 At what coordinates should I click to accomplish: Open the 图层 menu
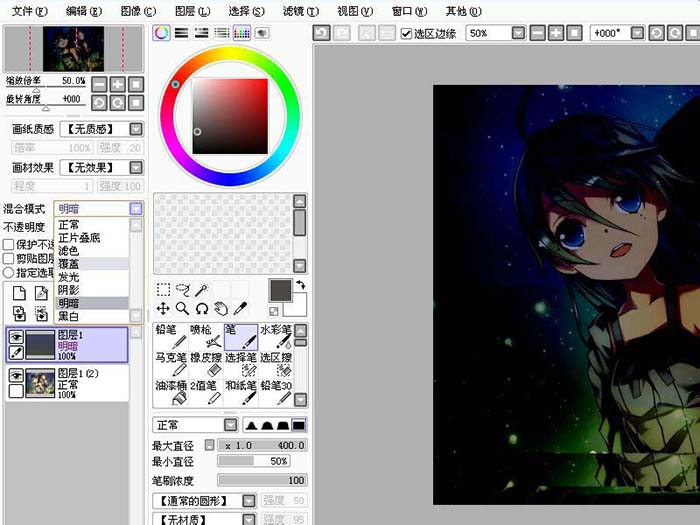tap(192, 11)
